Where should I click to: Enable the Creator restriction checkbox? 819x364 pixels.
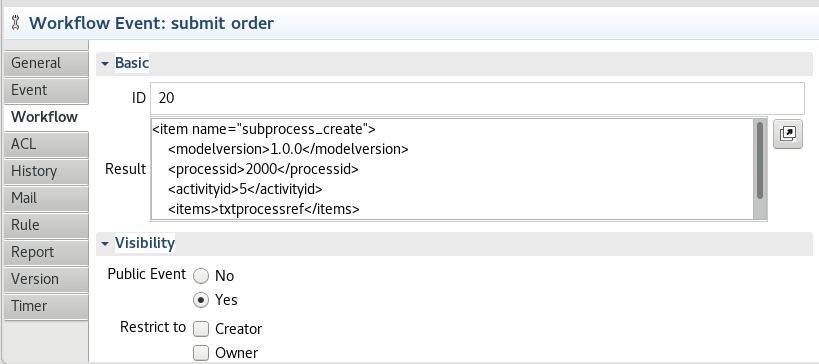pos(201,329)
